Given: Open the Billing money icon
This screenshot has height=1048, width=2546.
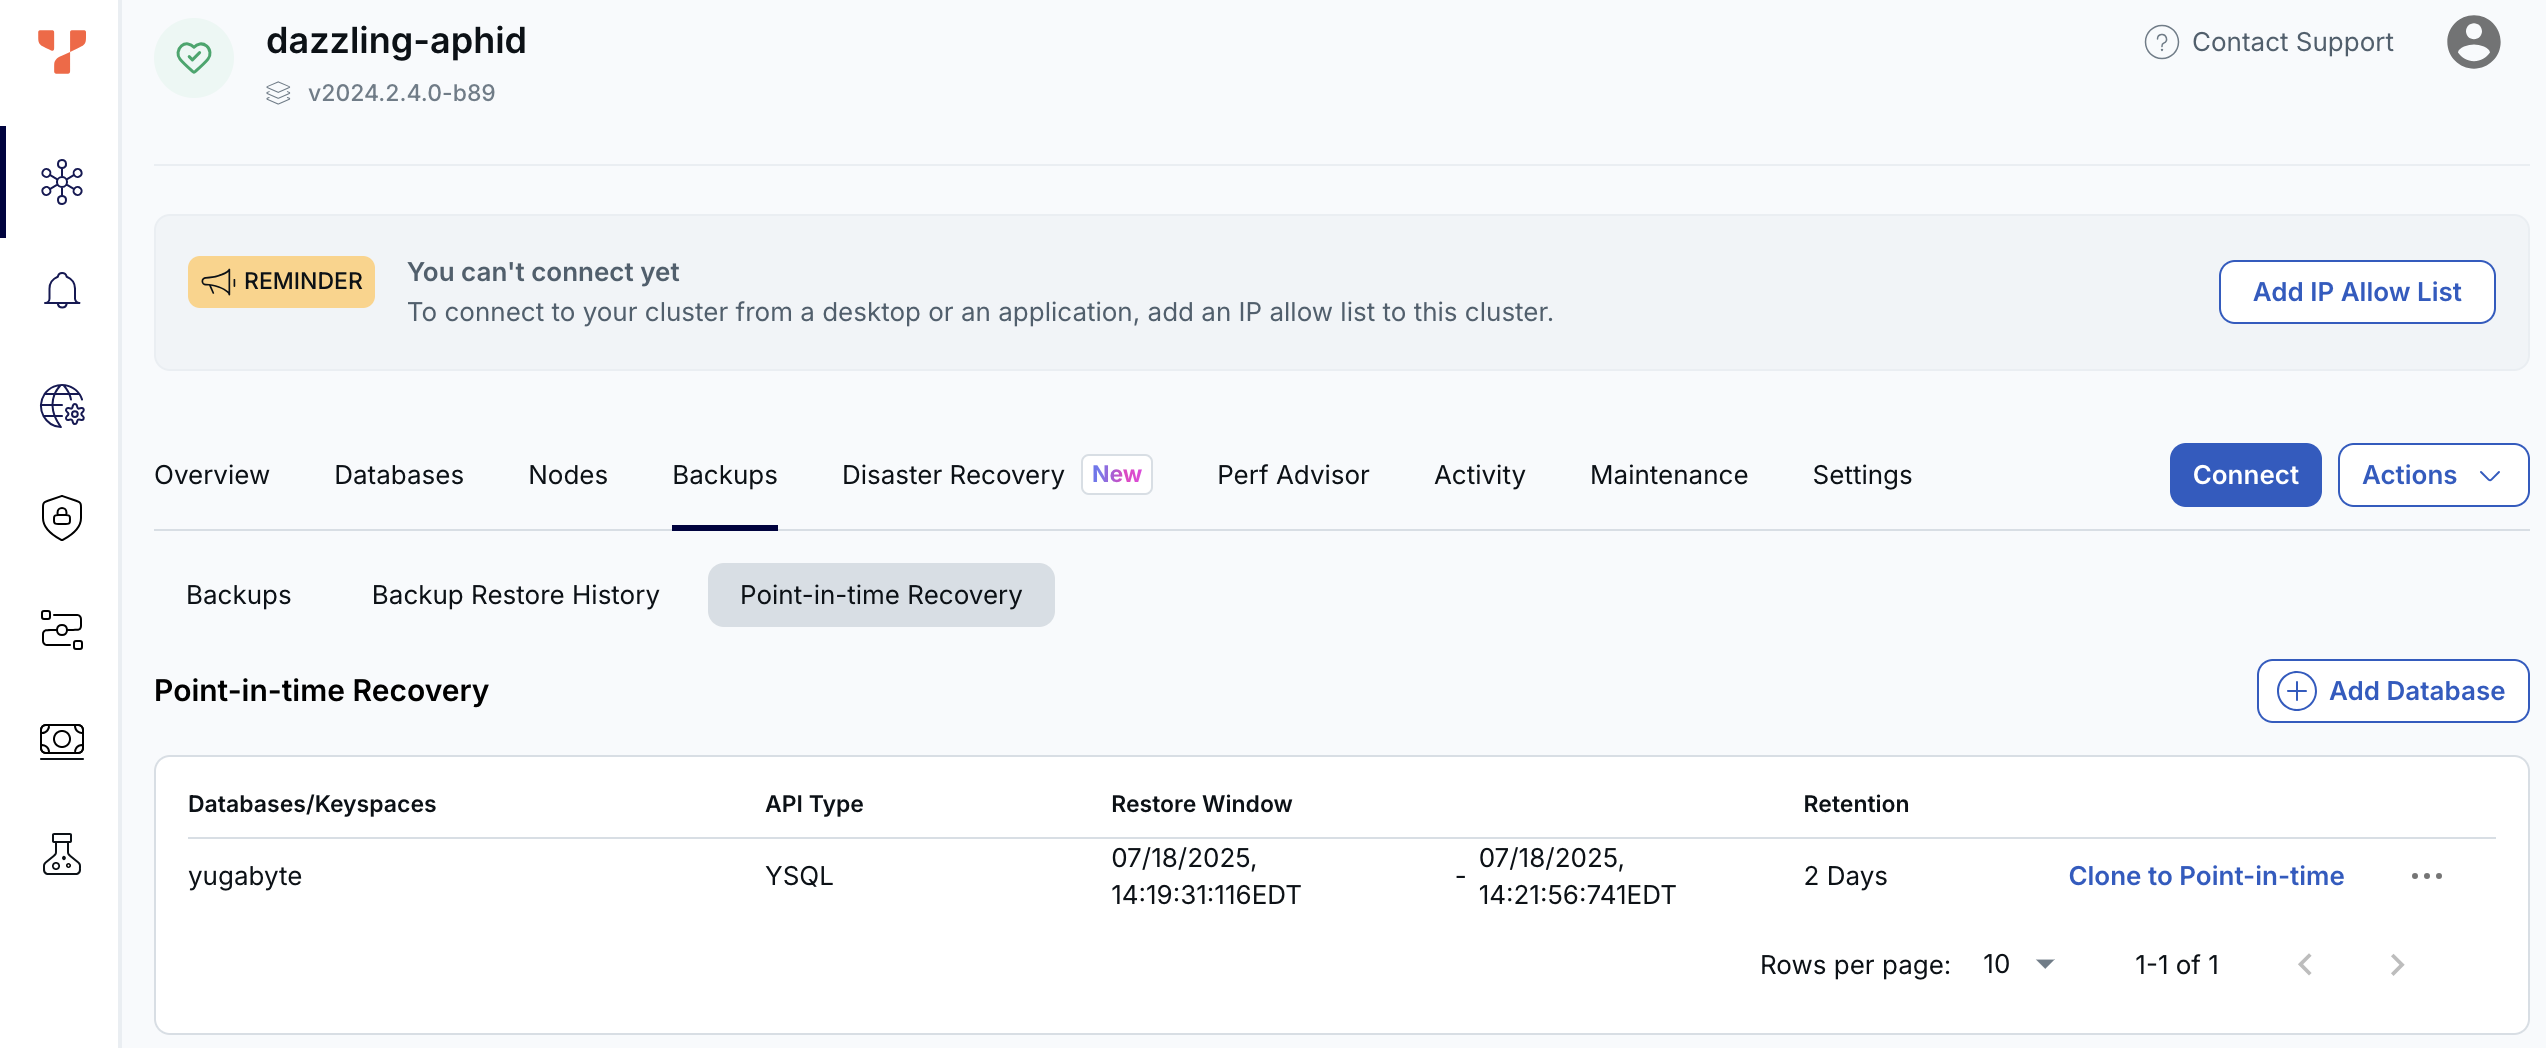Looking at the screenshot, I should 62,741.
